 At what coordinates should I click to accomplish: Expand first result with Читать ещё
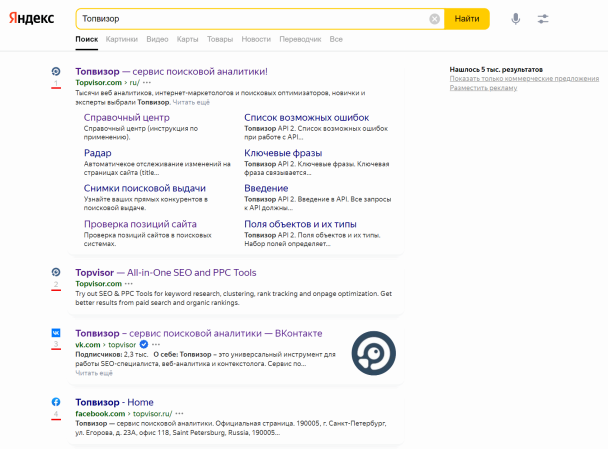(191, 102)
